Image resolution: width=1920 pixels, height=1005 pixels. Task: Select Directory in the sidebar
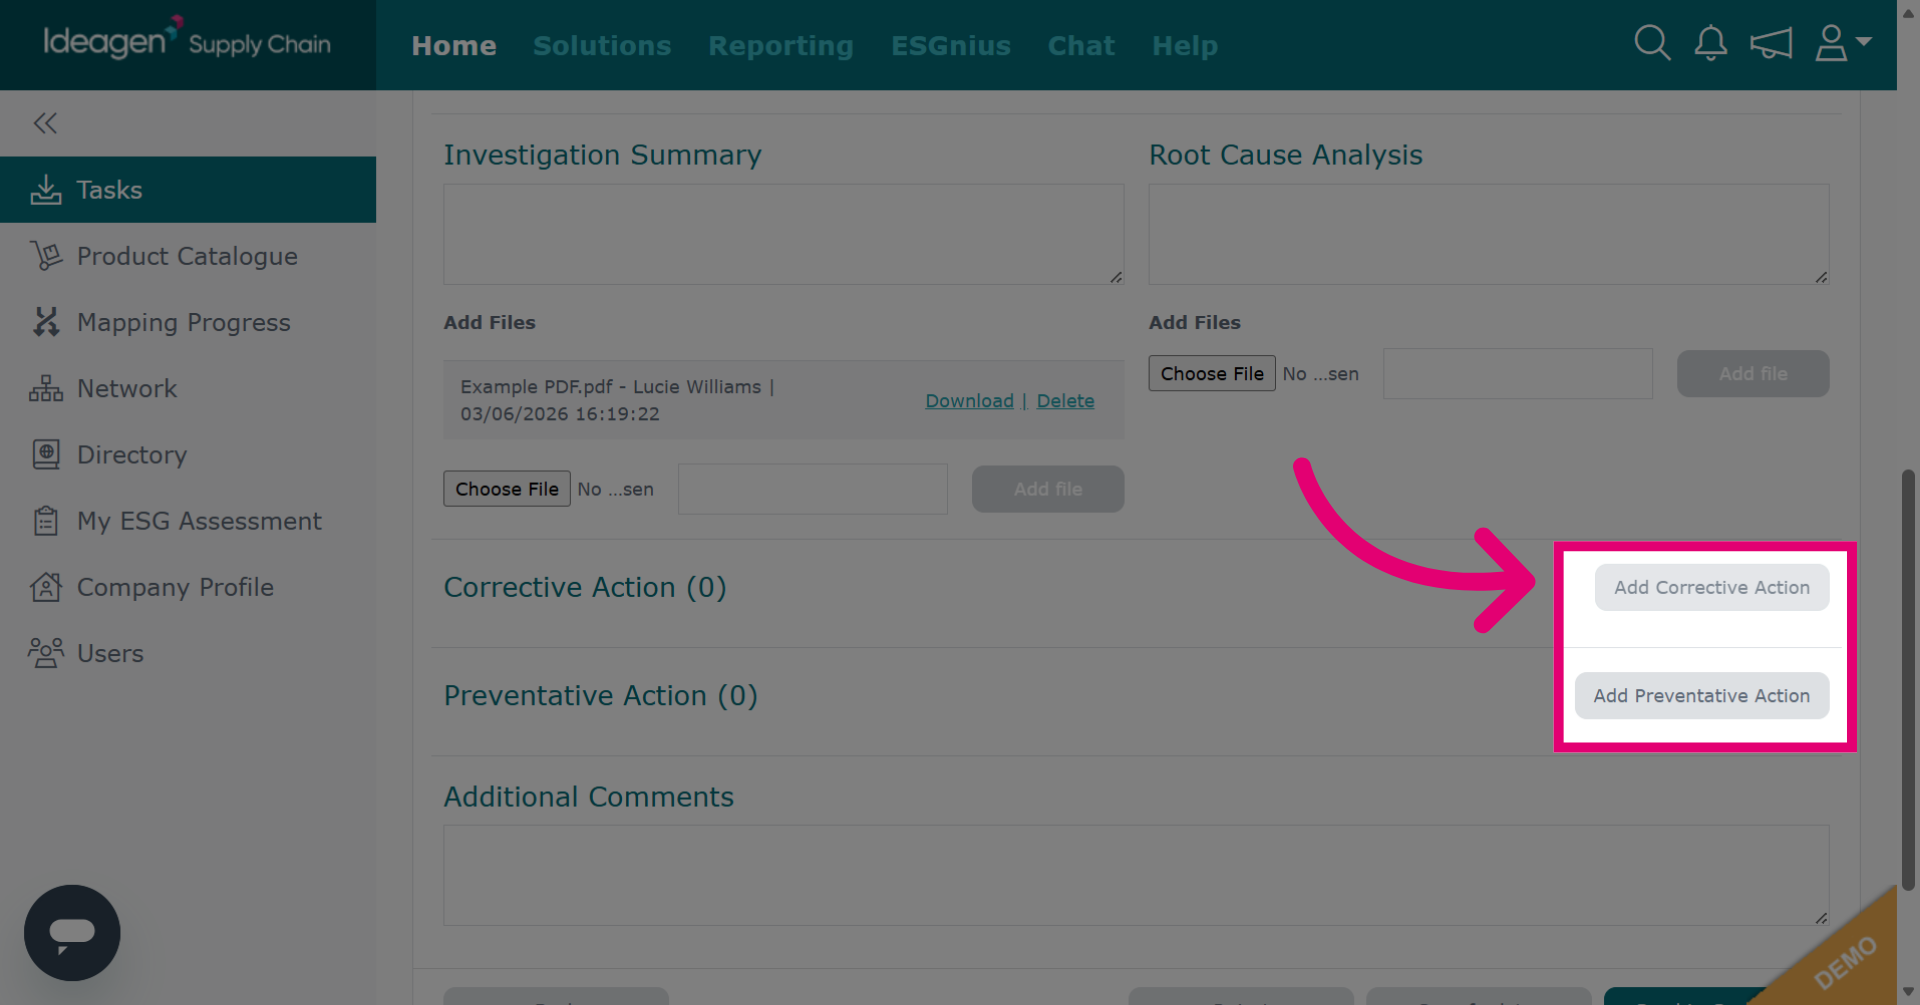point(188,454)
